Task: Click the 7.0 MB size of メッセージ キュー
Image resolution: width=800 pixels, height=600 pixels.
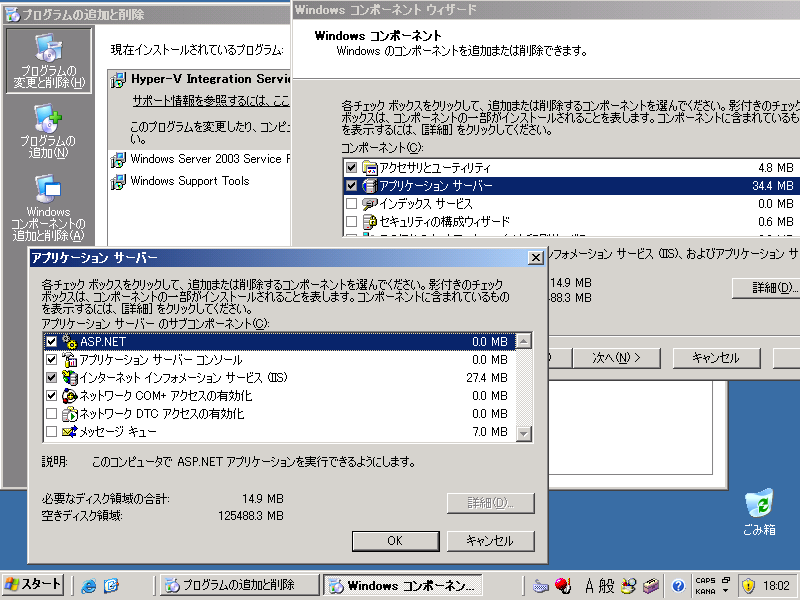Action: [x=490, y=432]
